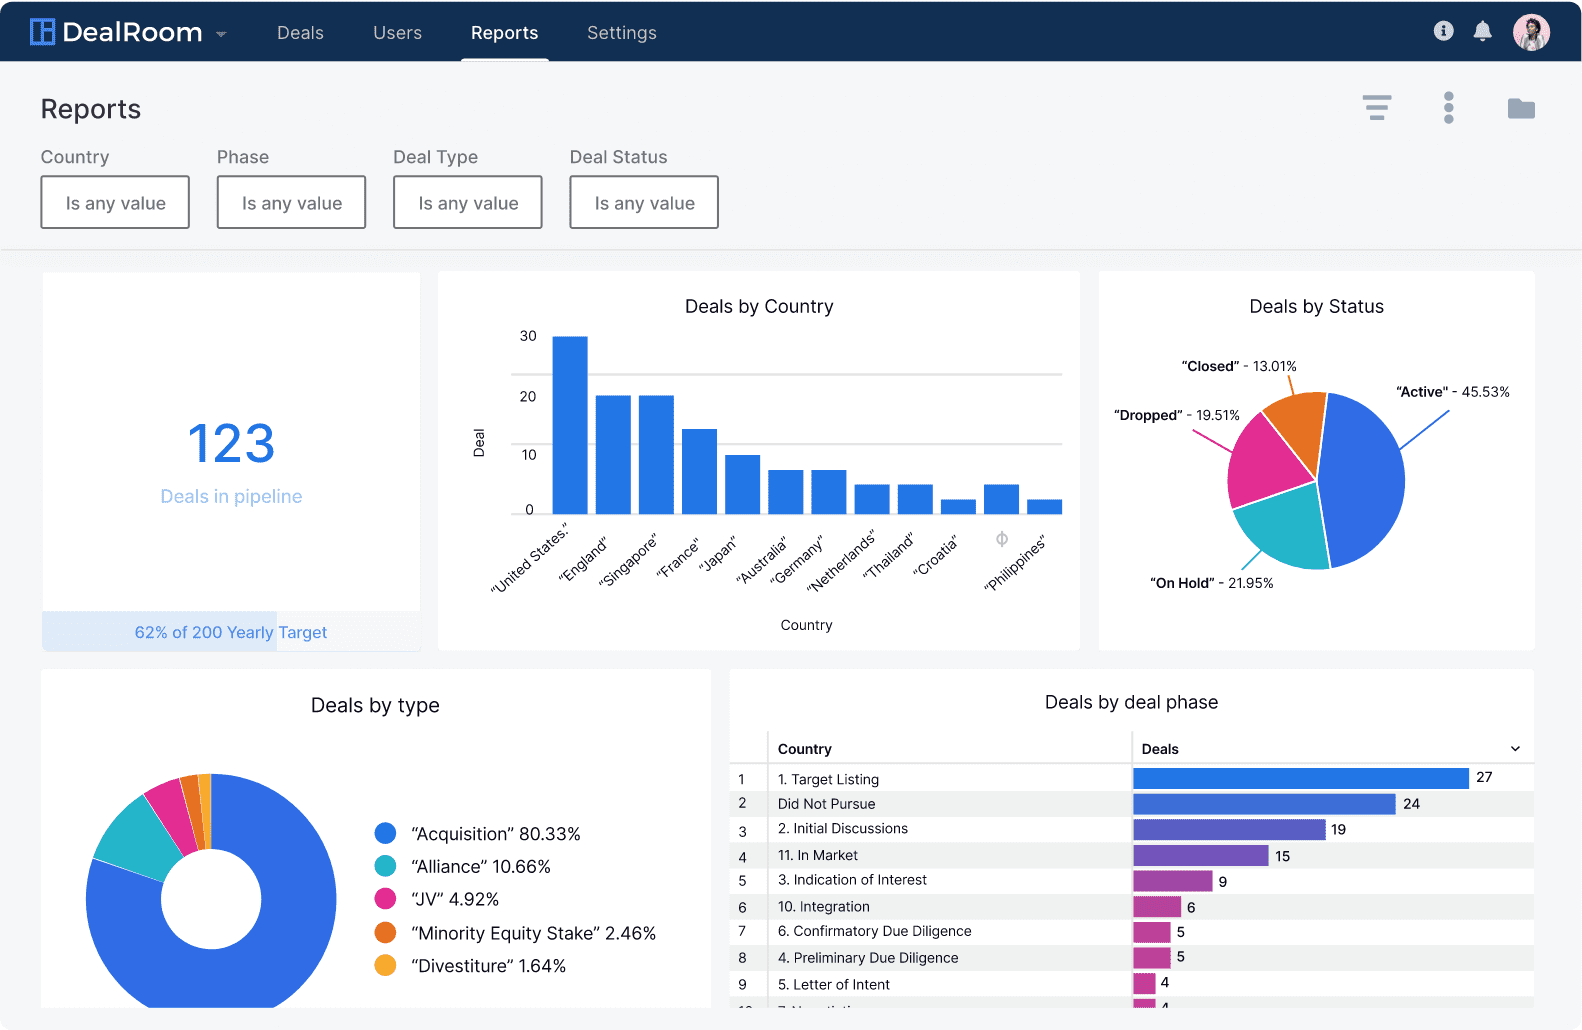Click the Yearly Target progress bar

pos(231,632)
